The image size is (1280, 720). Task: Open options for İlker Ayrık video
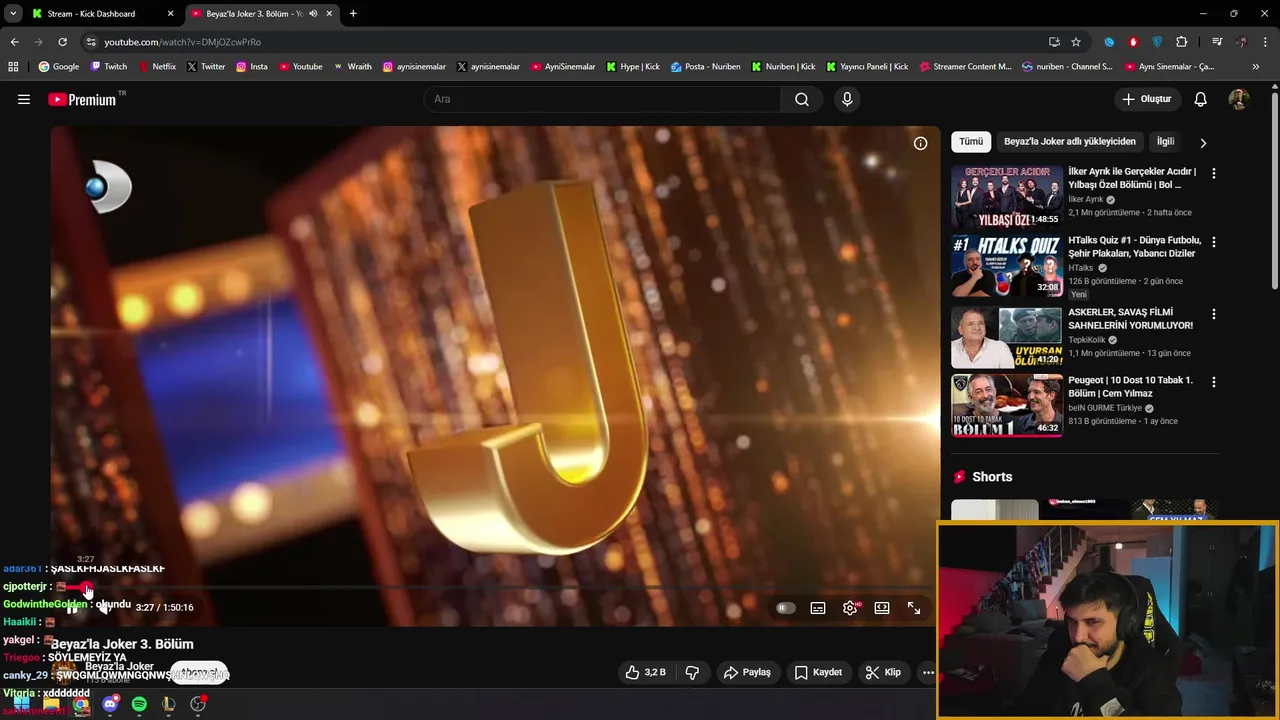point(1214,173)
